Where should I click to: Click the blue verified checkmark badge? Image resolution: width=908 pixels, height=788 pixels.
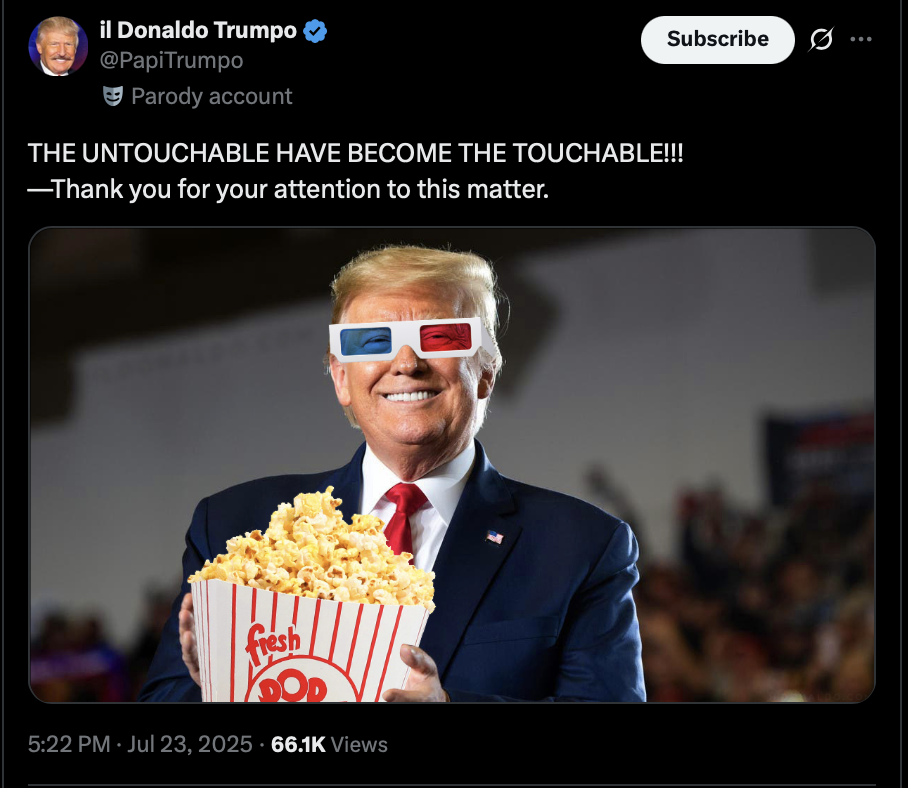[316, 31]
